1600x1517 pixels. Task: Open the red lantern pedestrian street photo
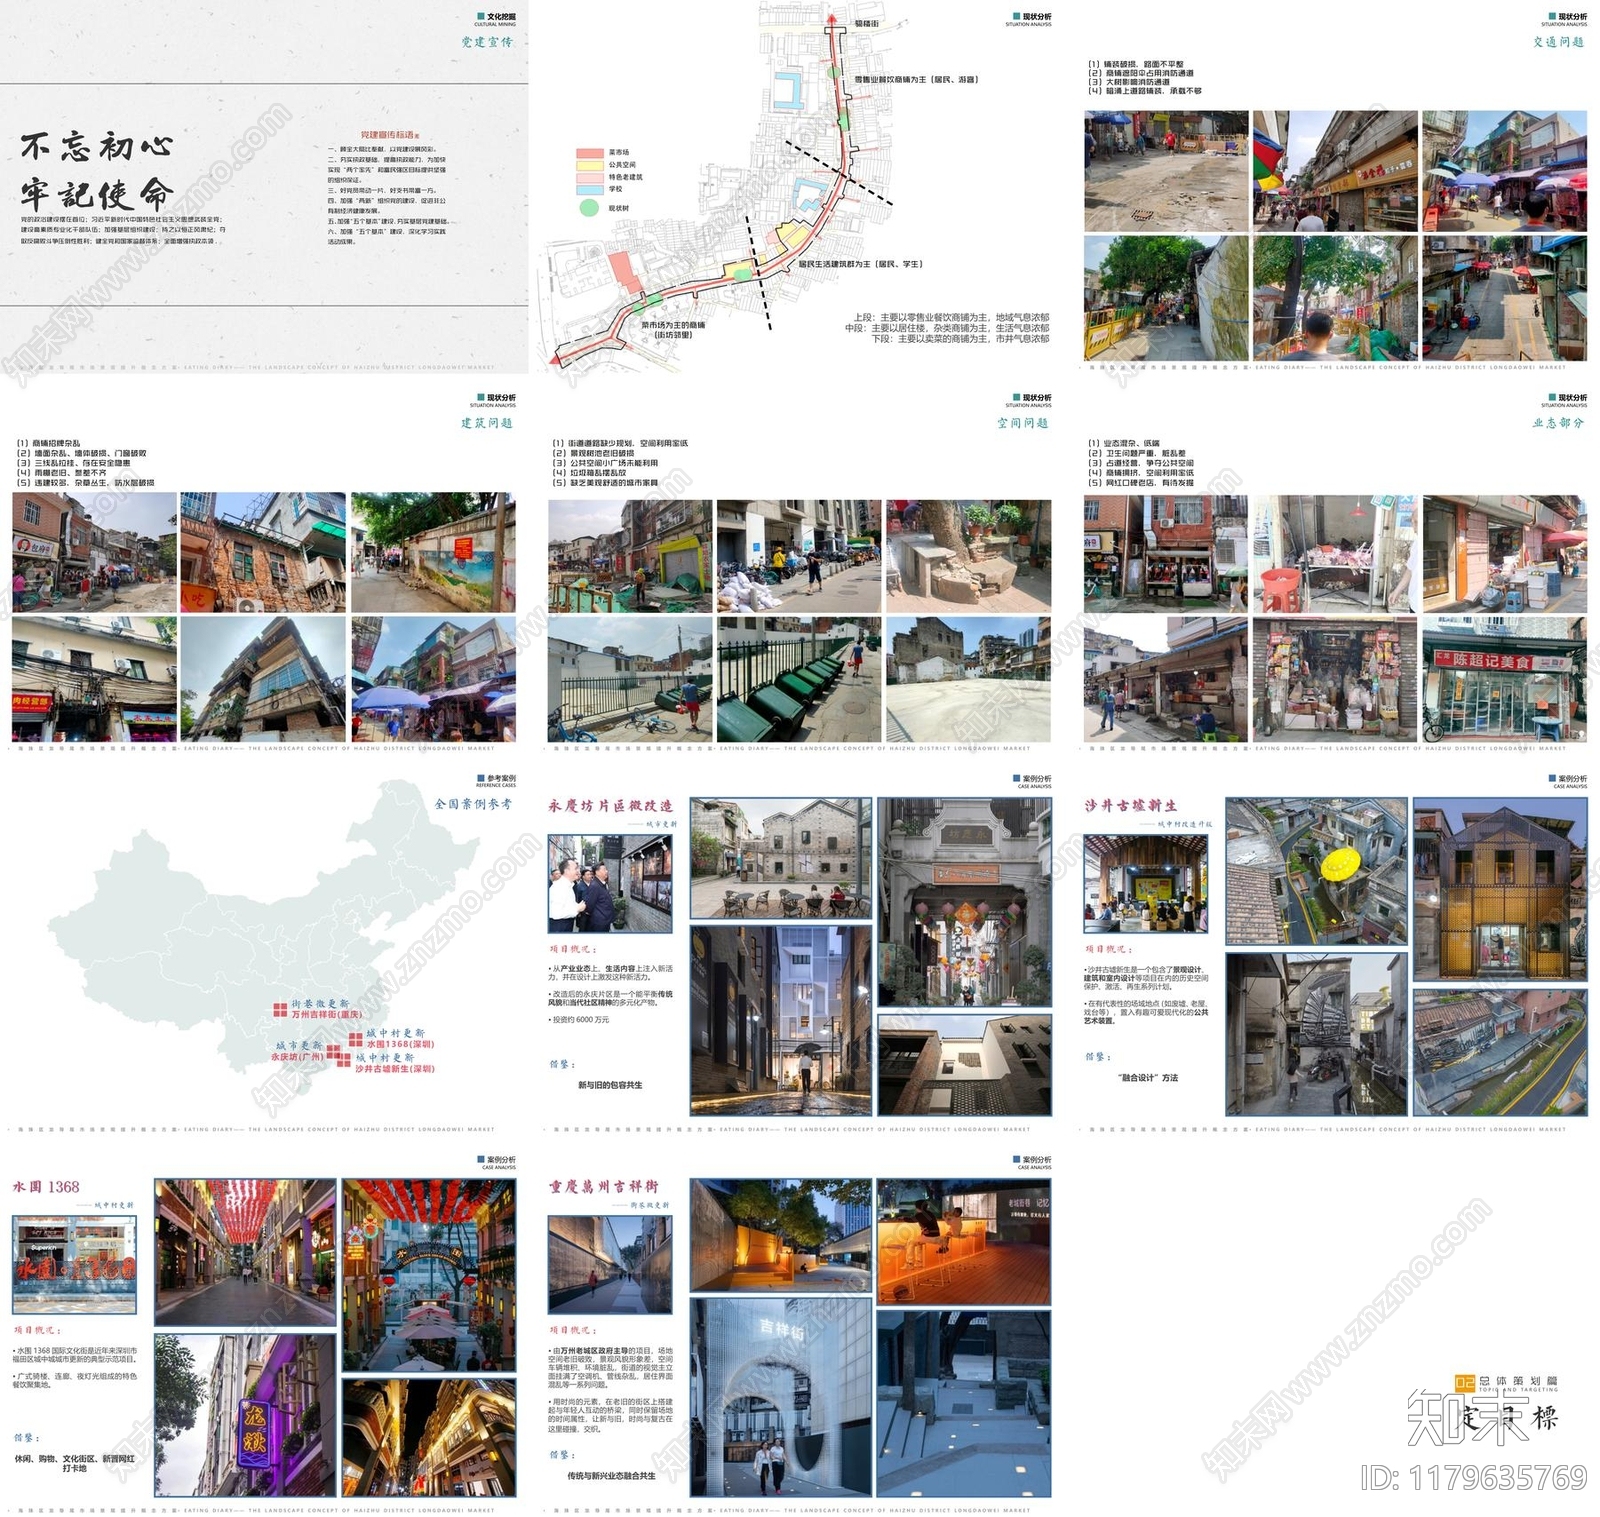(245, 1253)
